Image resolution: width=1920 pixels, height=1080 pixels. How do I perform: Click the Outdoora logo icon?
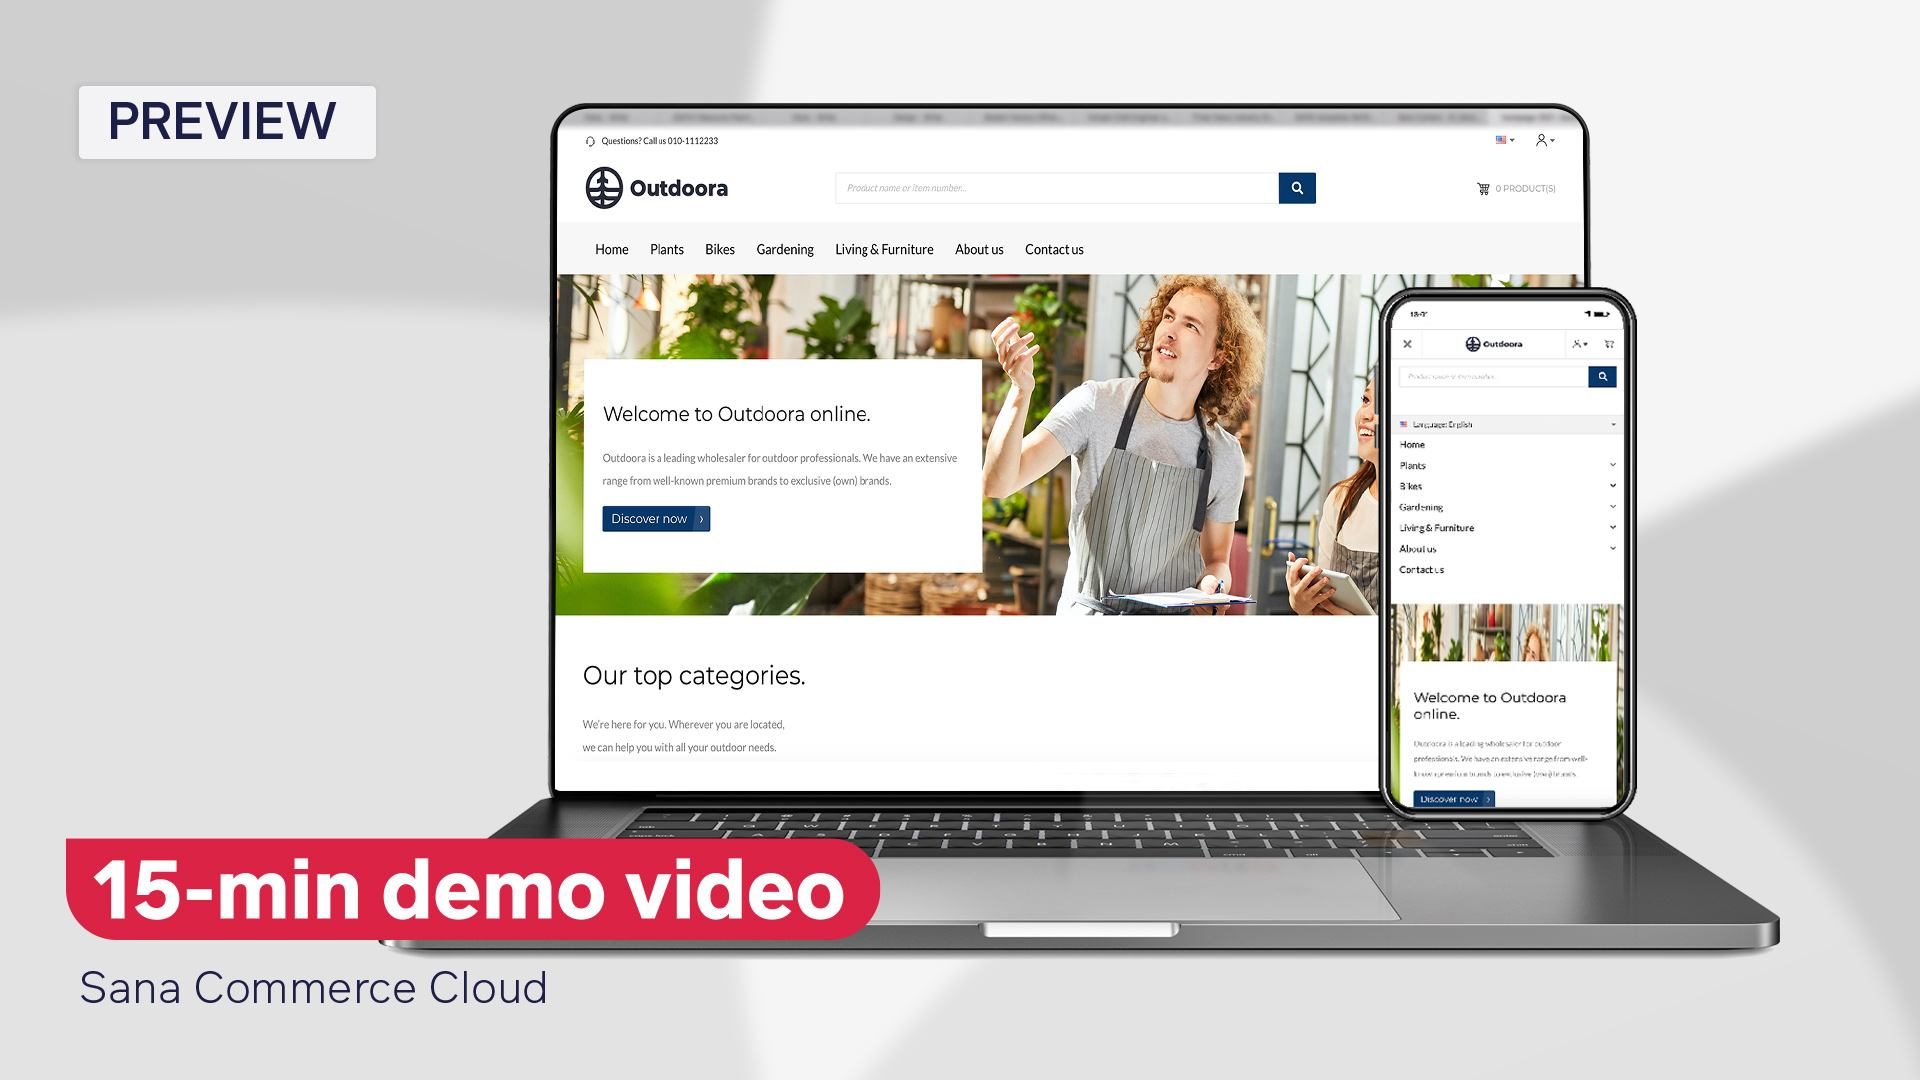[601, 186]
